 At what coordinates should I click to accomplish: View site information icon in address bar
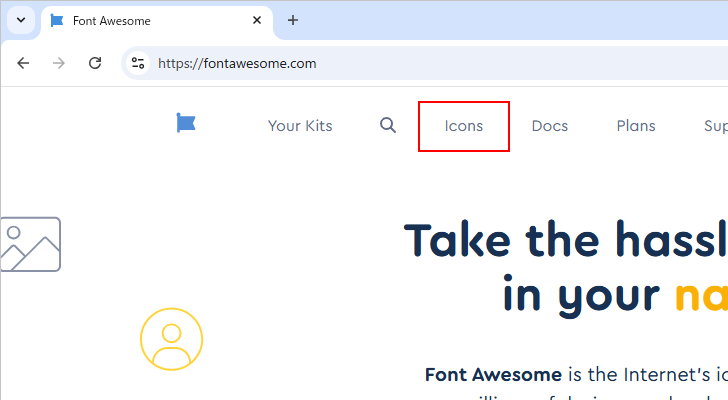click(138, 63)
